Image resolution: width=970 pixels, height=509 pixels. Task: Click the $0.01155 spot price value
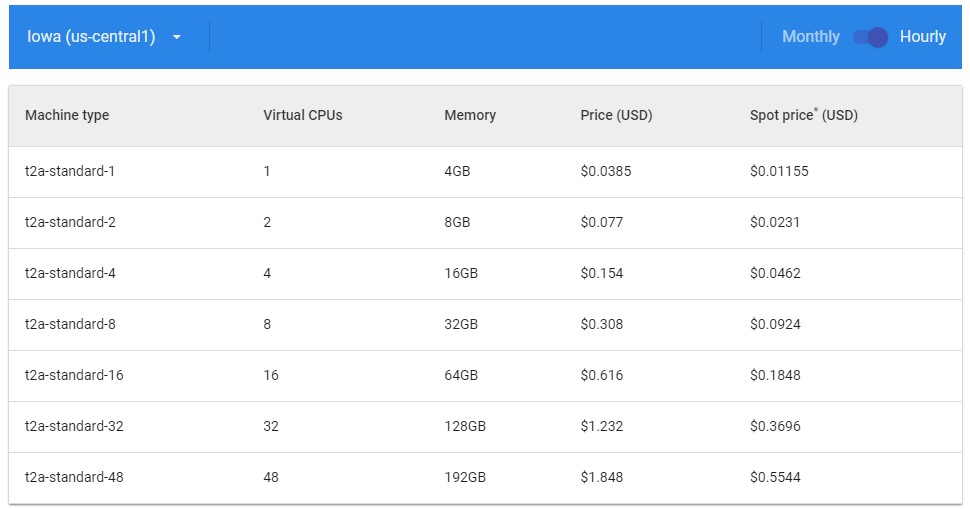pyautogui.click(x=779, y=171)
